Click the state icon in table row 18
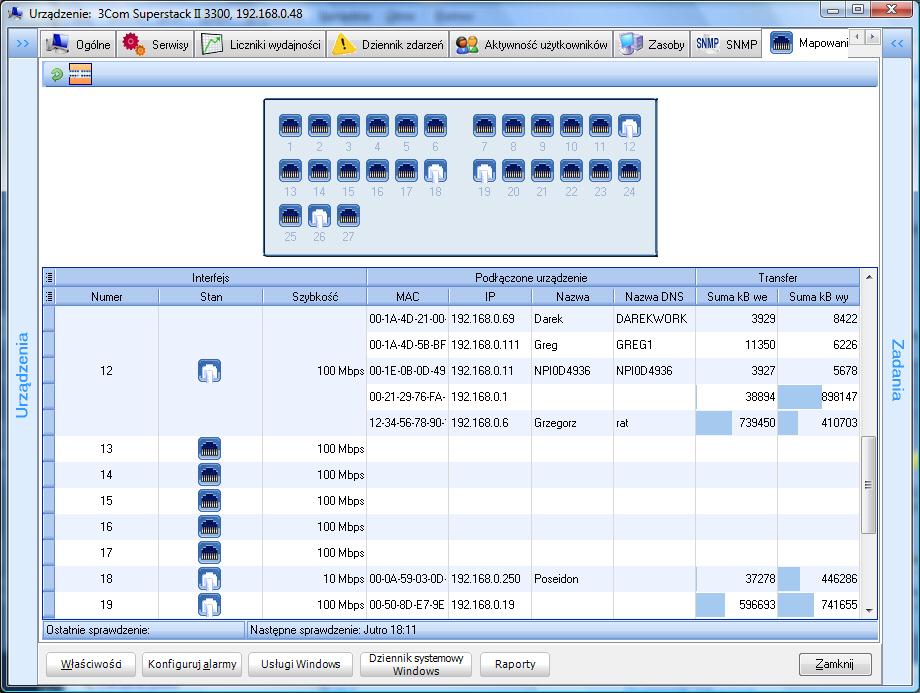Screen dimensions: 920x693 [209, 579]
